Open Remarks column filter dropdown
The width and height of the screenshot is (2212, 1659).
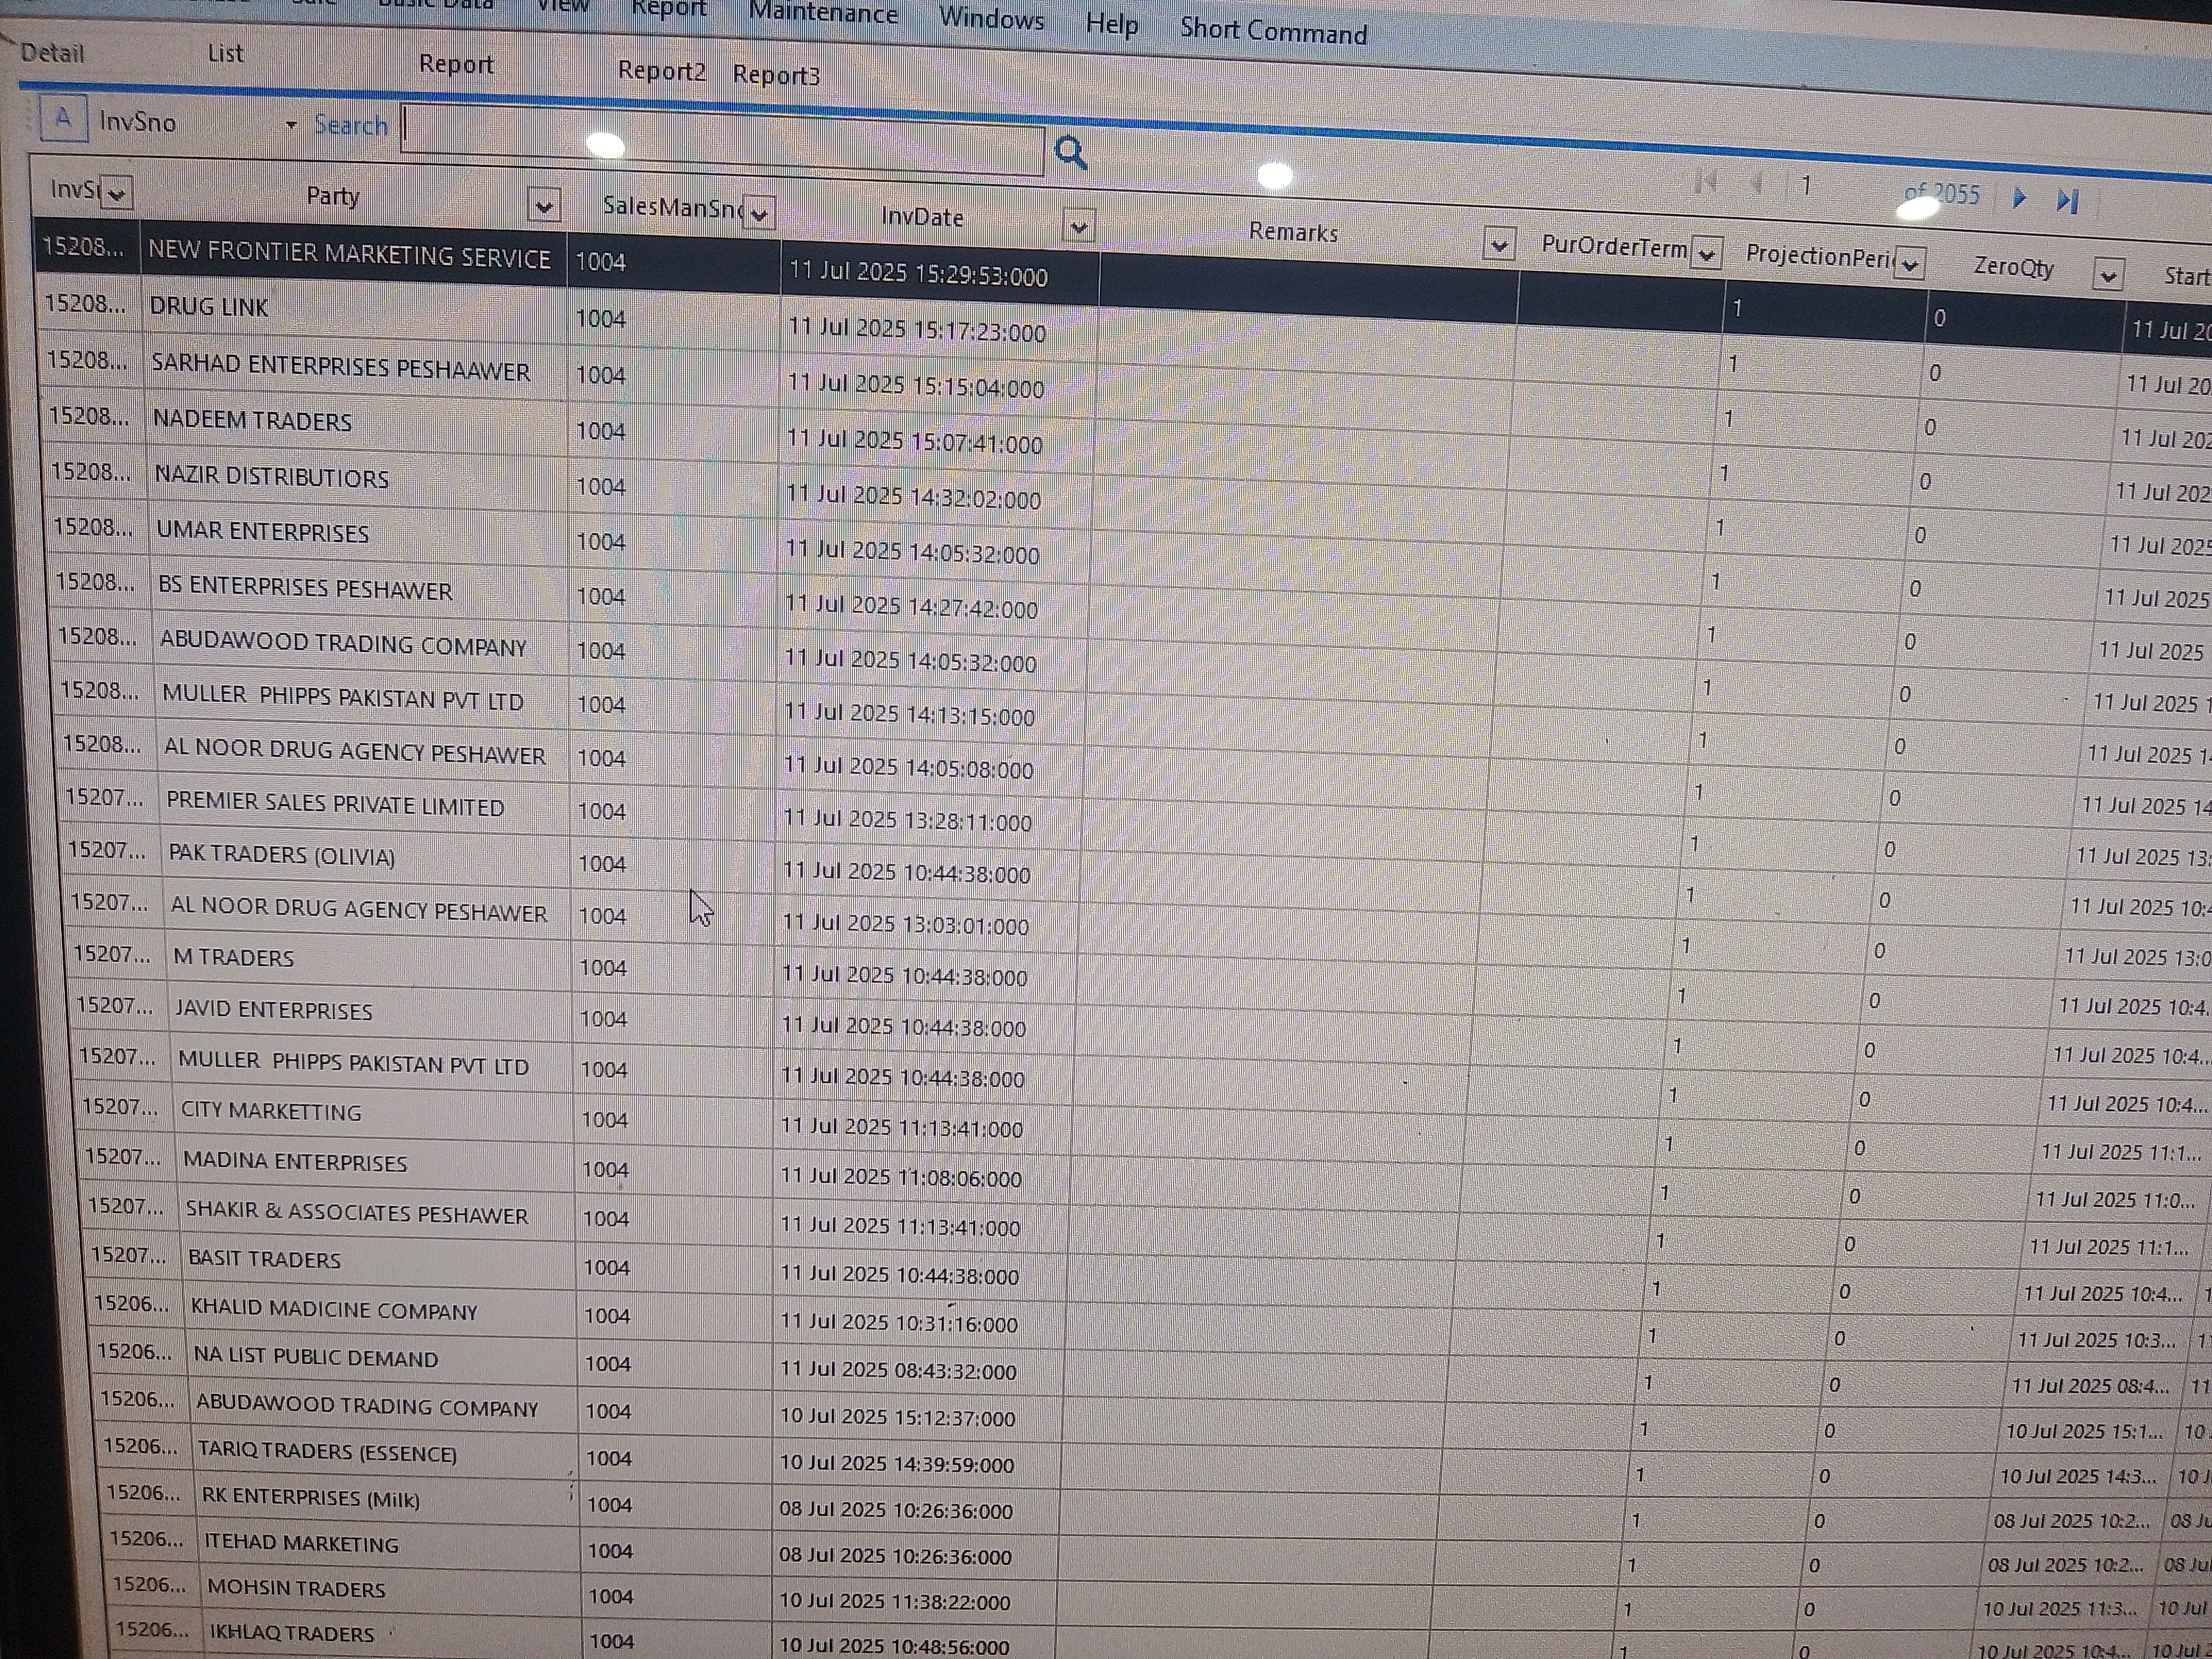(x=1498, y=244)
